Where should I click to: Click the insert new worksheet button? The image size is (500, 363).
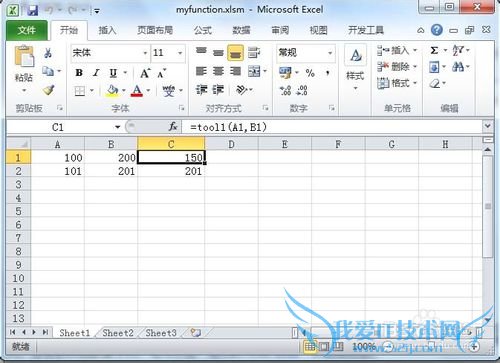(x=196, y=332)
